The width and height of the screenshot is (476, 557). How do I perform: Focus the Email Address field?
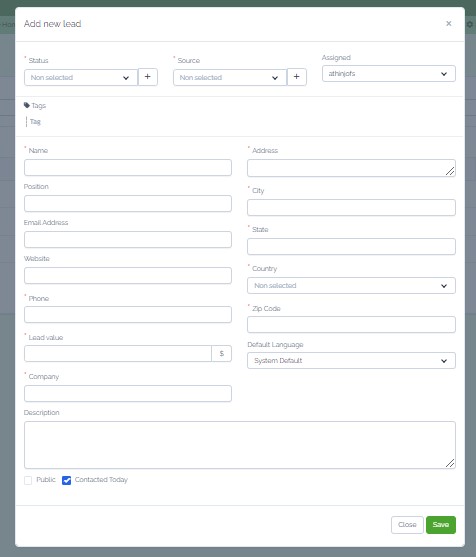(128, 239)
